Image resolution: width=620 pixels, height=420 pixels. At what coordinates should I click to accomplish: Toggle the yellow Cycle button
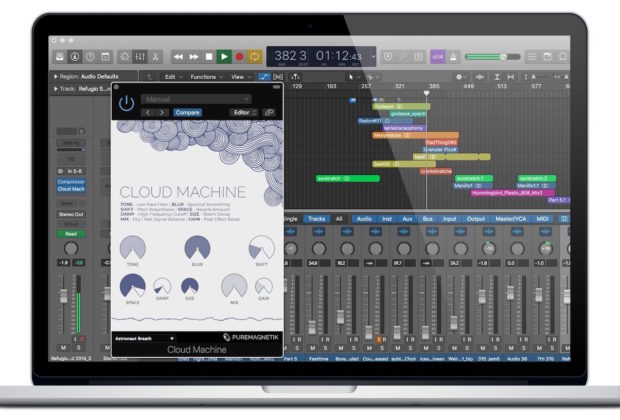coord(255,57)
